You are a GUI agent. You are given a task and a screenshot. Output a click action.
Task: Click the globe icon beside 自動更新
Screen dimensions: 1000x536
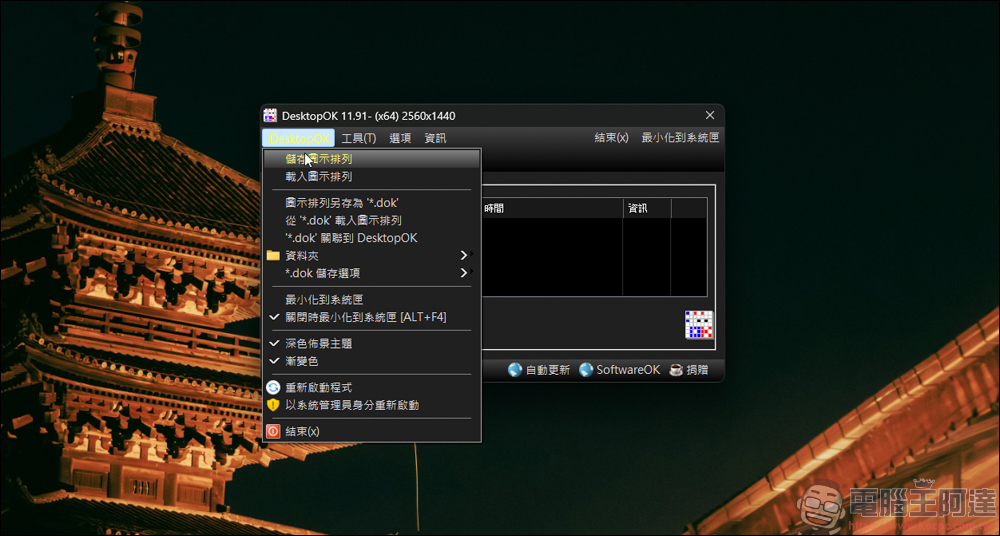click(x=515, y=370)
